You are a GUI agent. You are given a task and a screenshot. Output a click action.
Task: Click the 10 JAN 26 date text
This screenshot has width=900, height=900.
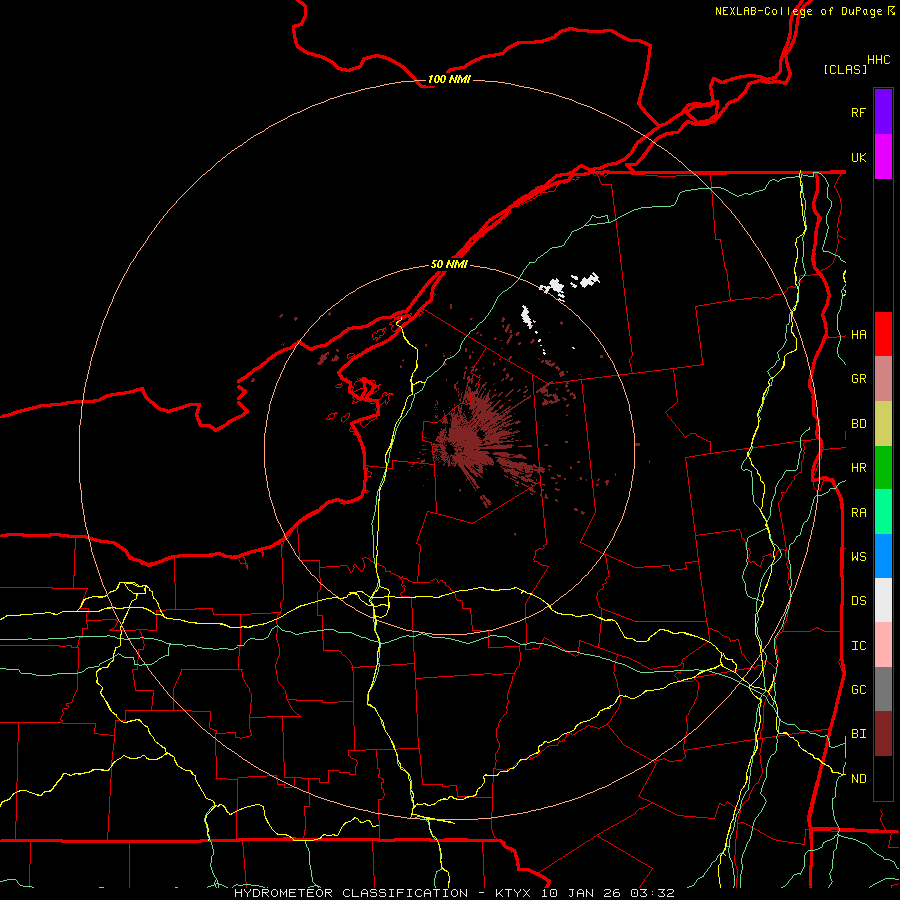582,893
